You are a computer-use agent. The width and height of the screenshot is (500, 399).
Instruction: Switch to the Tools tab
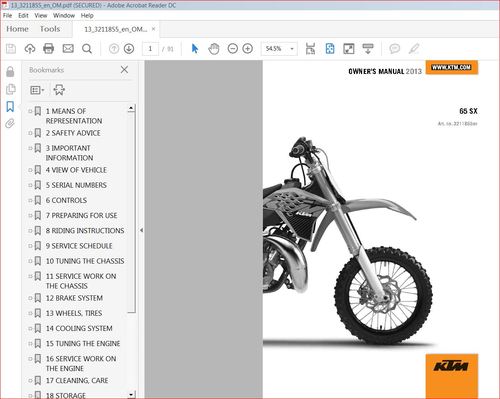coord(50,29)
